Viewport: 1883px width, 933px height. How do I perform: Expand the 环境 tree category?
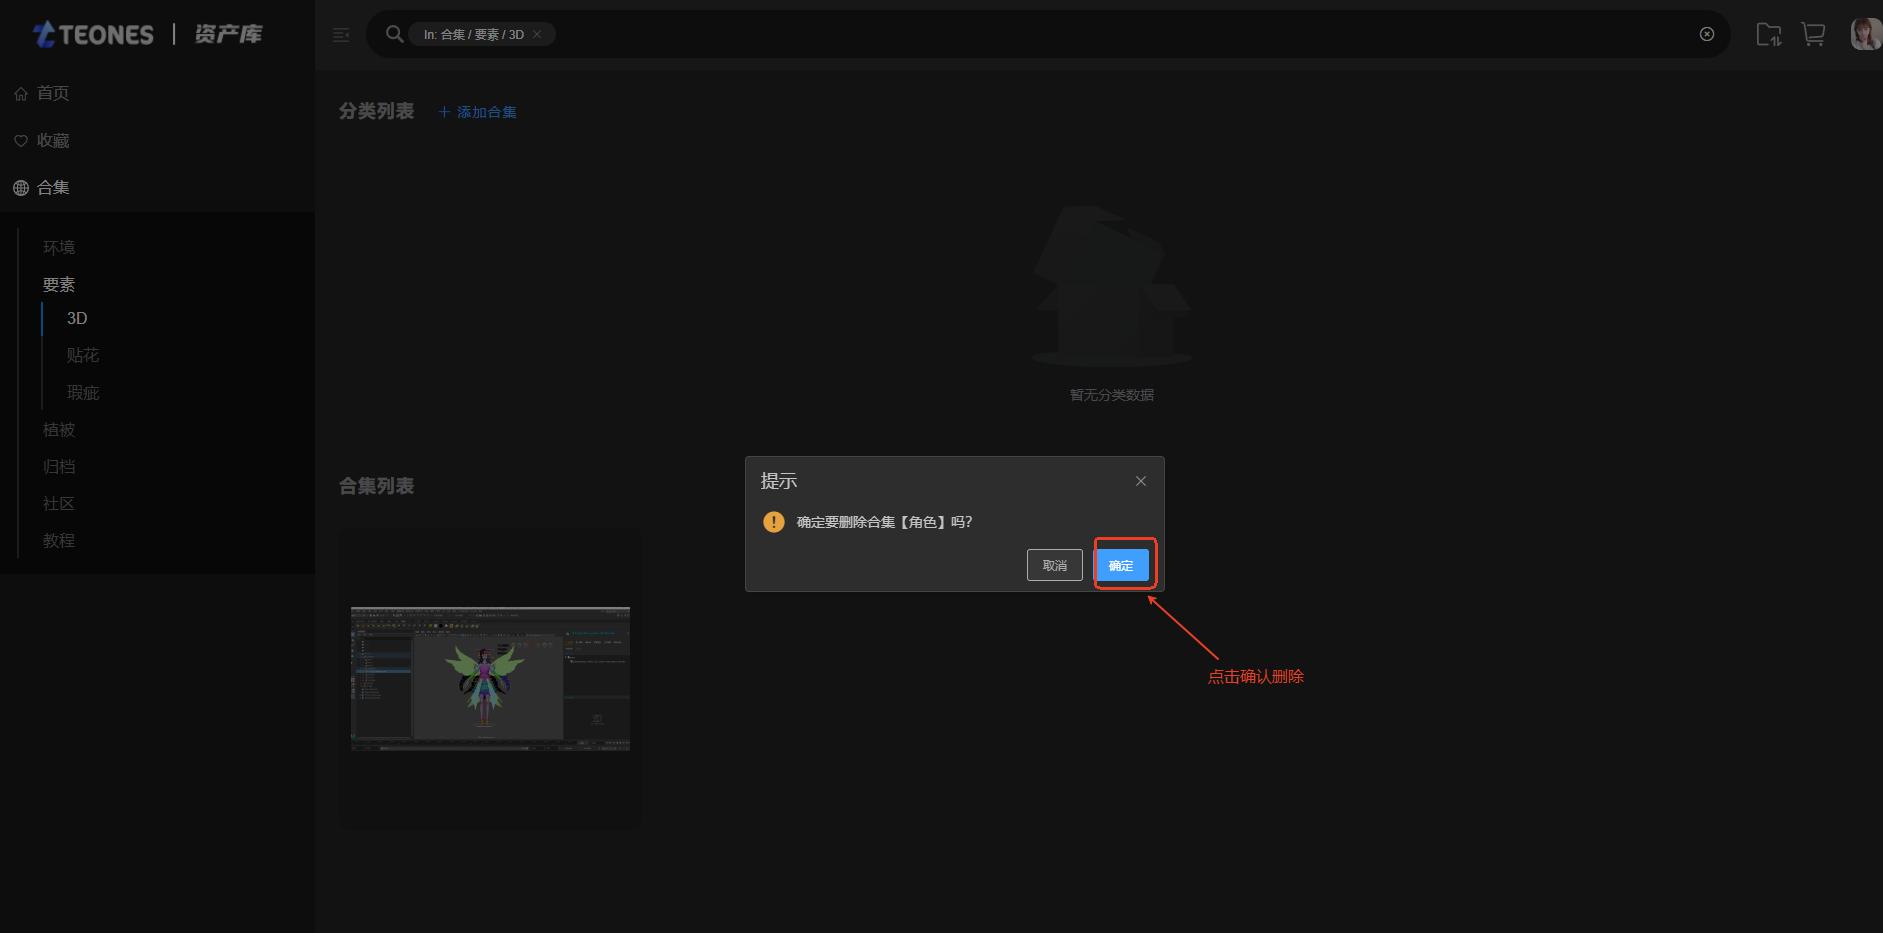point(59,247)
